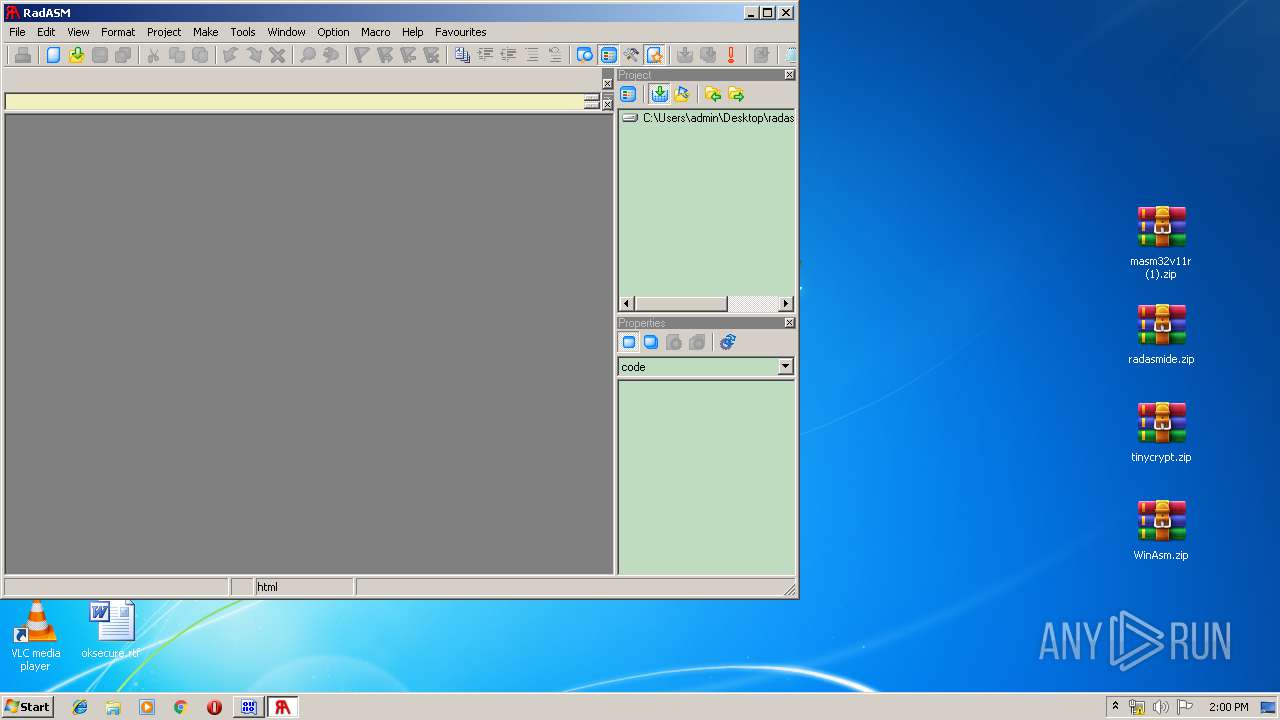The width and height of the screenshot is (1280, 720).
Task: Open the View menu
Action: pyautogui.click(x=78, y=32)
